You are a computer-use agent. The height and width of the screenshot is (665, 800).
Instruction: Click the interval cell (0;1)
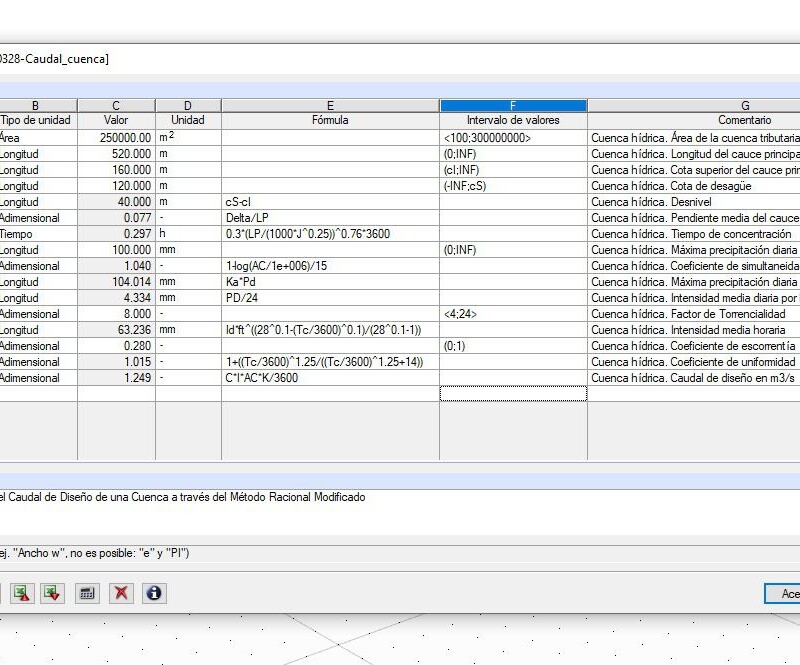click(x=513, y=346)
